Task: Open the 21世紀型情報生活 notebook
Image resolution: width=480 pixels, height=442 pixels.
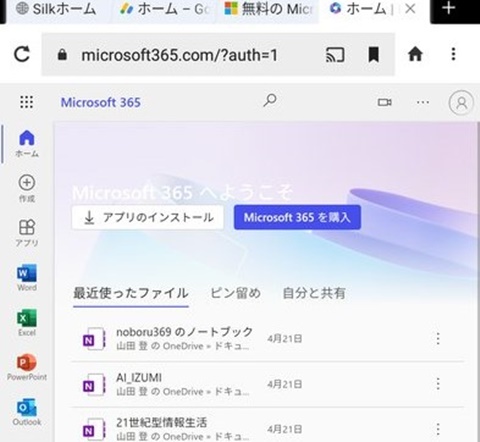Action: point(162,423)
